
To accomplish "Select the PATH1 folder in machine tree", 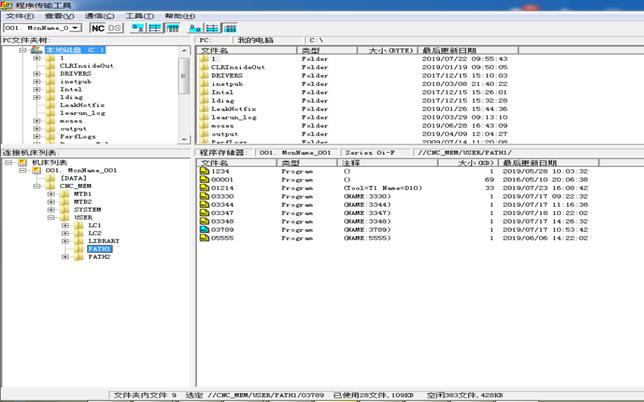I will click(x=99, y=249).
